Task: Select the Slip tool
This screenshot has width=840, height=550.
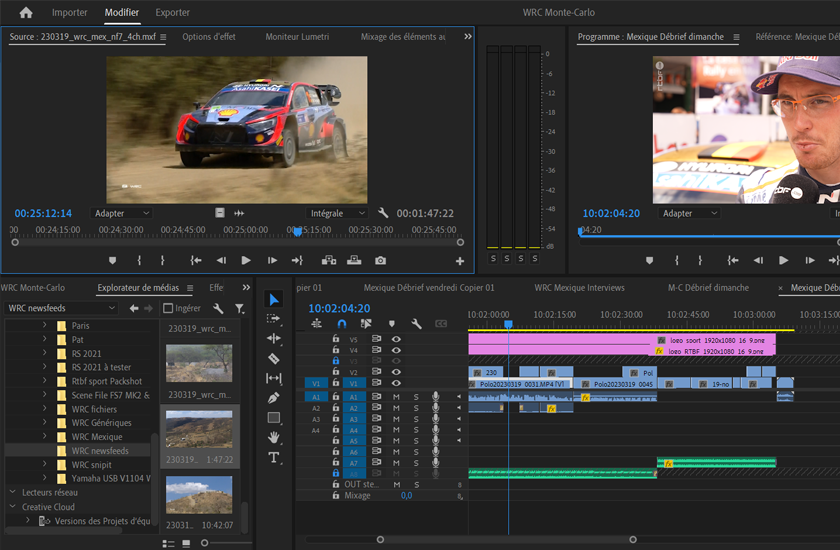Action: (x=273, y=378)
